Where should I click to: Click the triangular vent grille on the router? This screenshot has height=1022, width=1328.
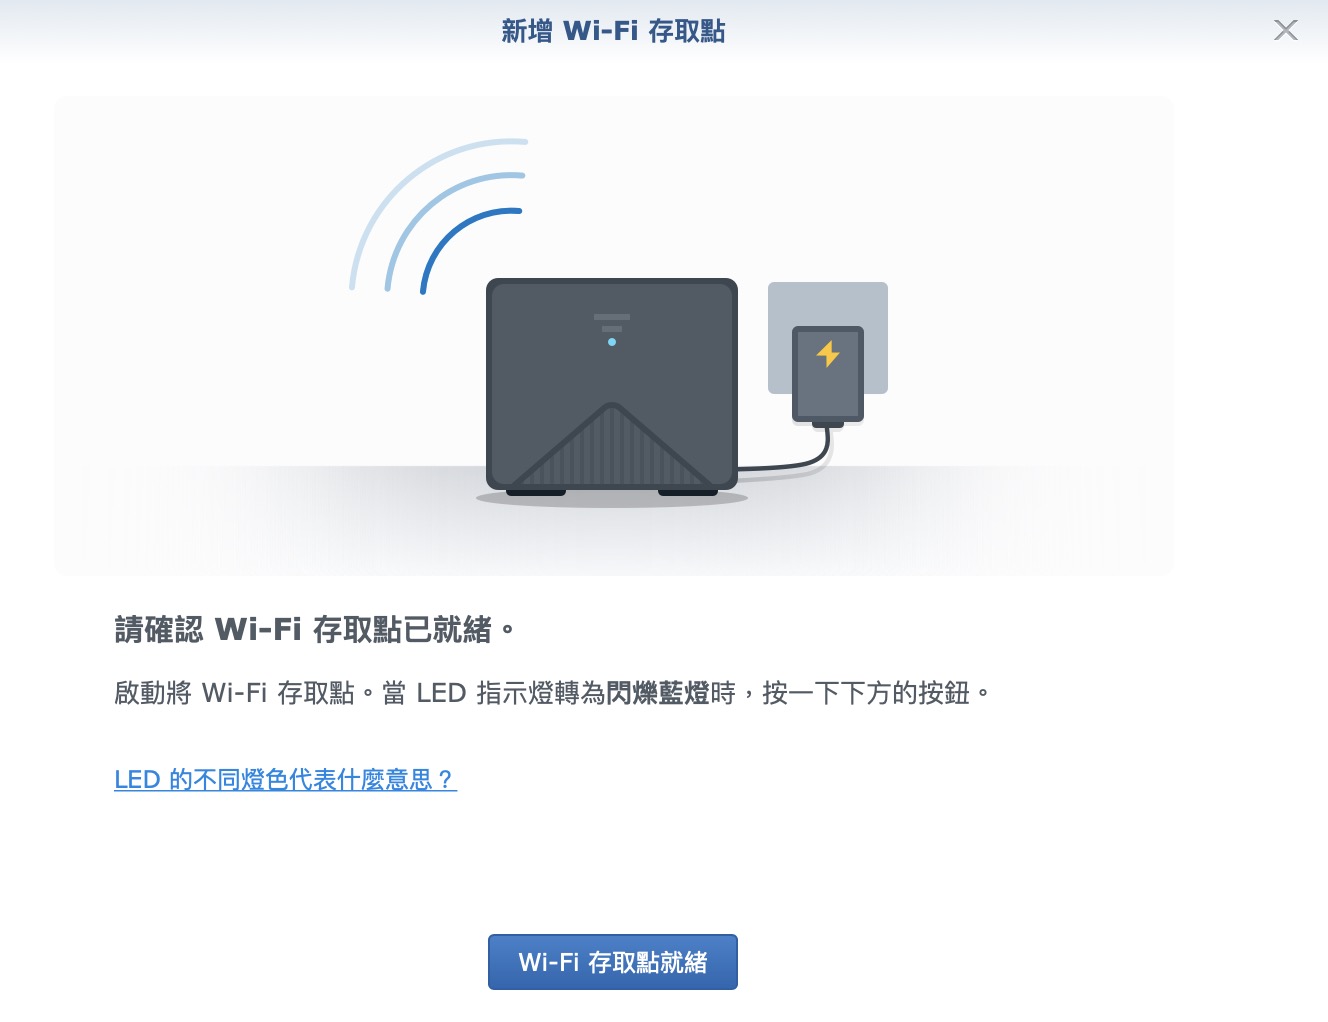[612, 446]
